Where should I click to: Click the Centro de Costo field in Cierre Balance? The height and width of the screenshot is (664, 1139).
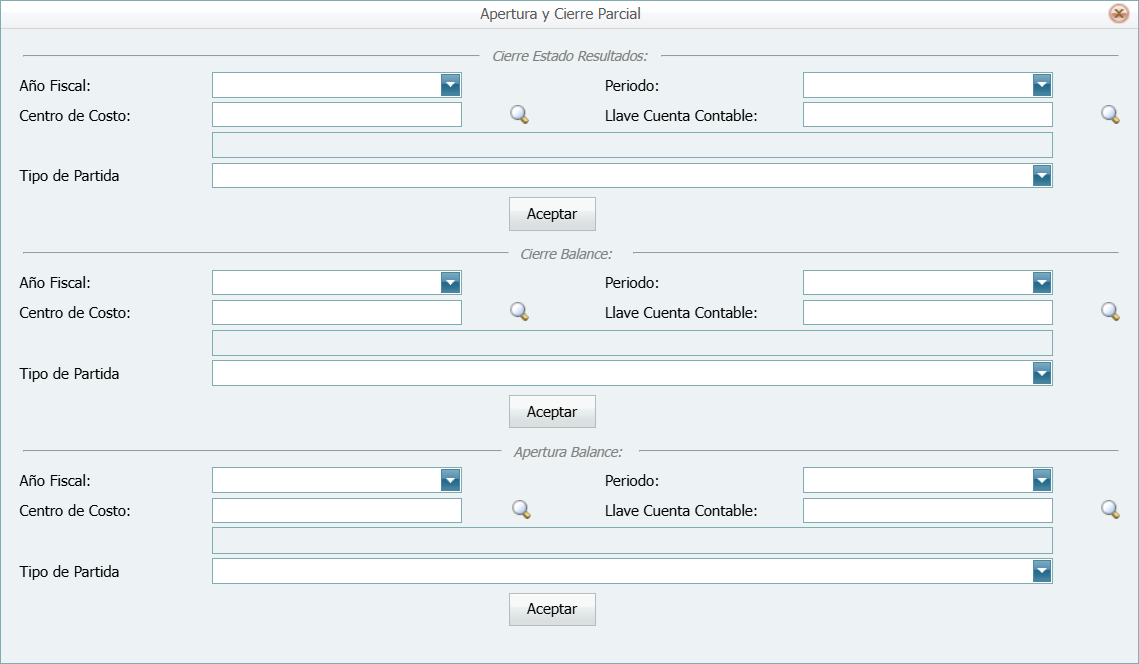336,312
